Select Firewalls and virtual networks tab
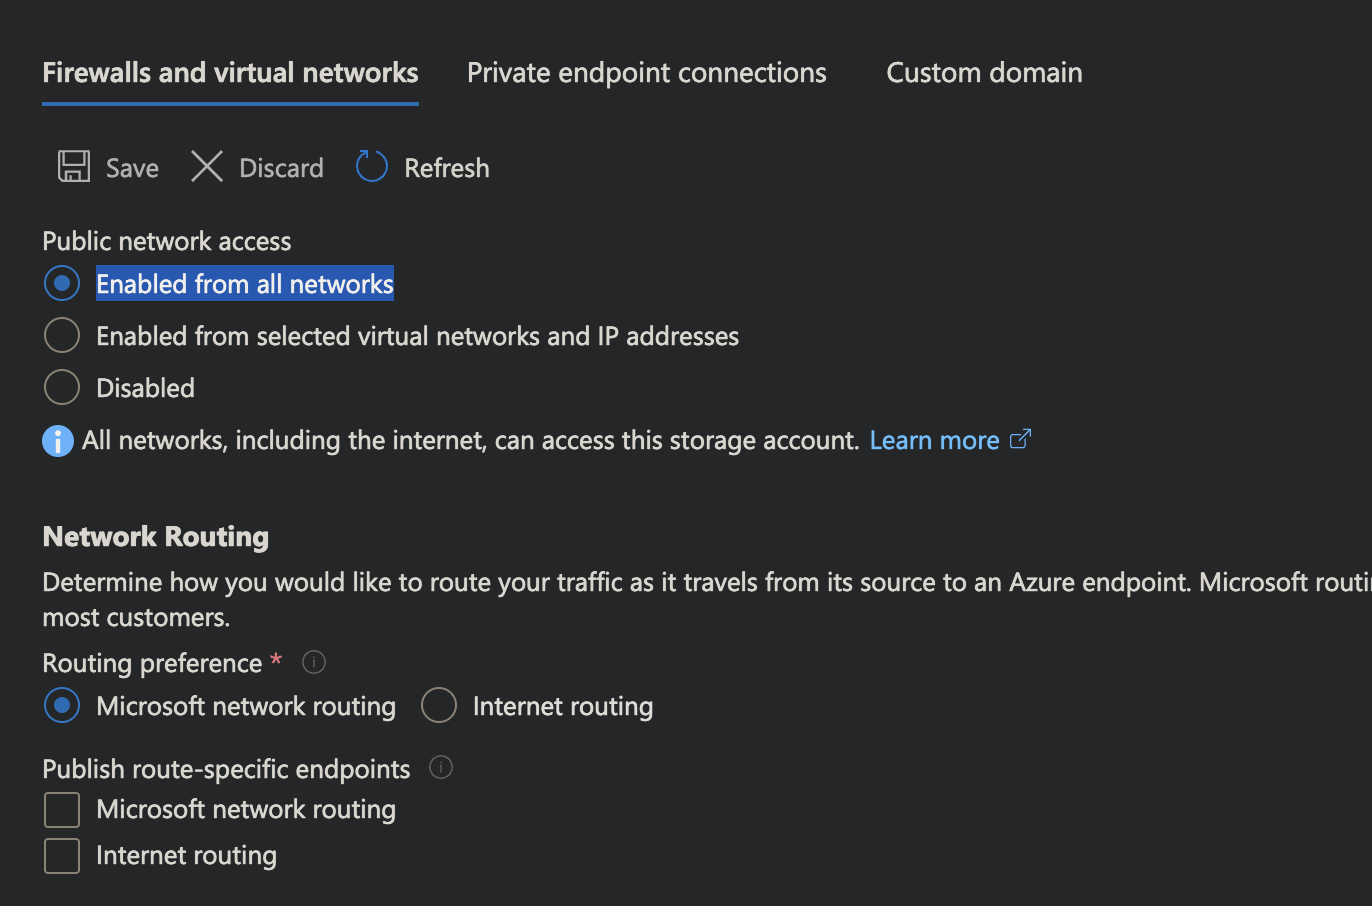 point(230,73)
